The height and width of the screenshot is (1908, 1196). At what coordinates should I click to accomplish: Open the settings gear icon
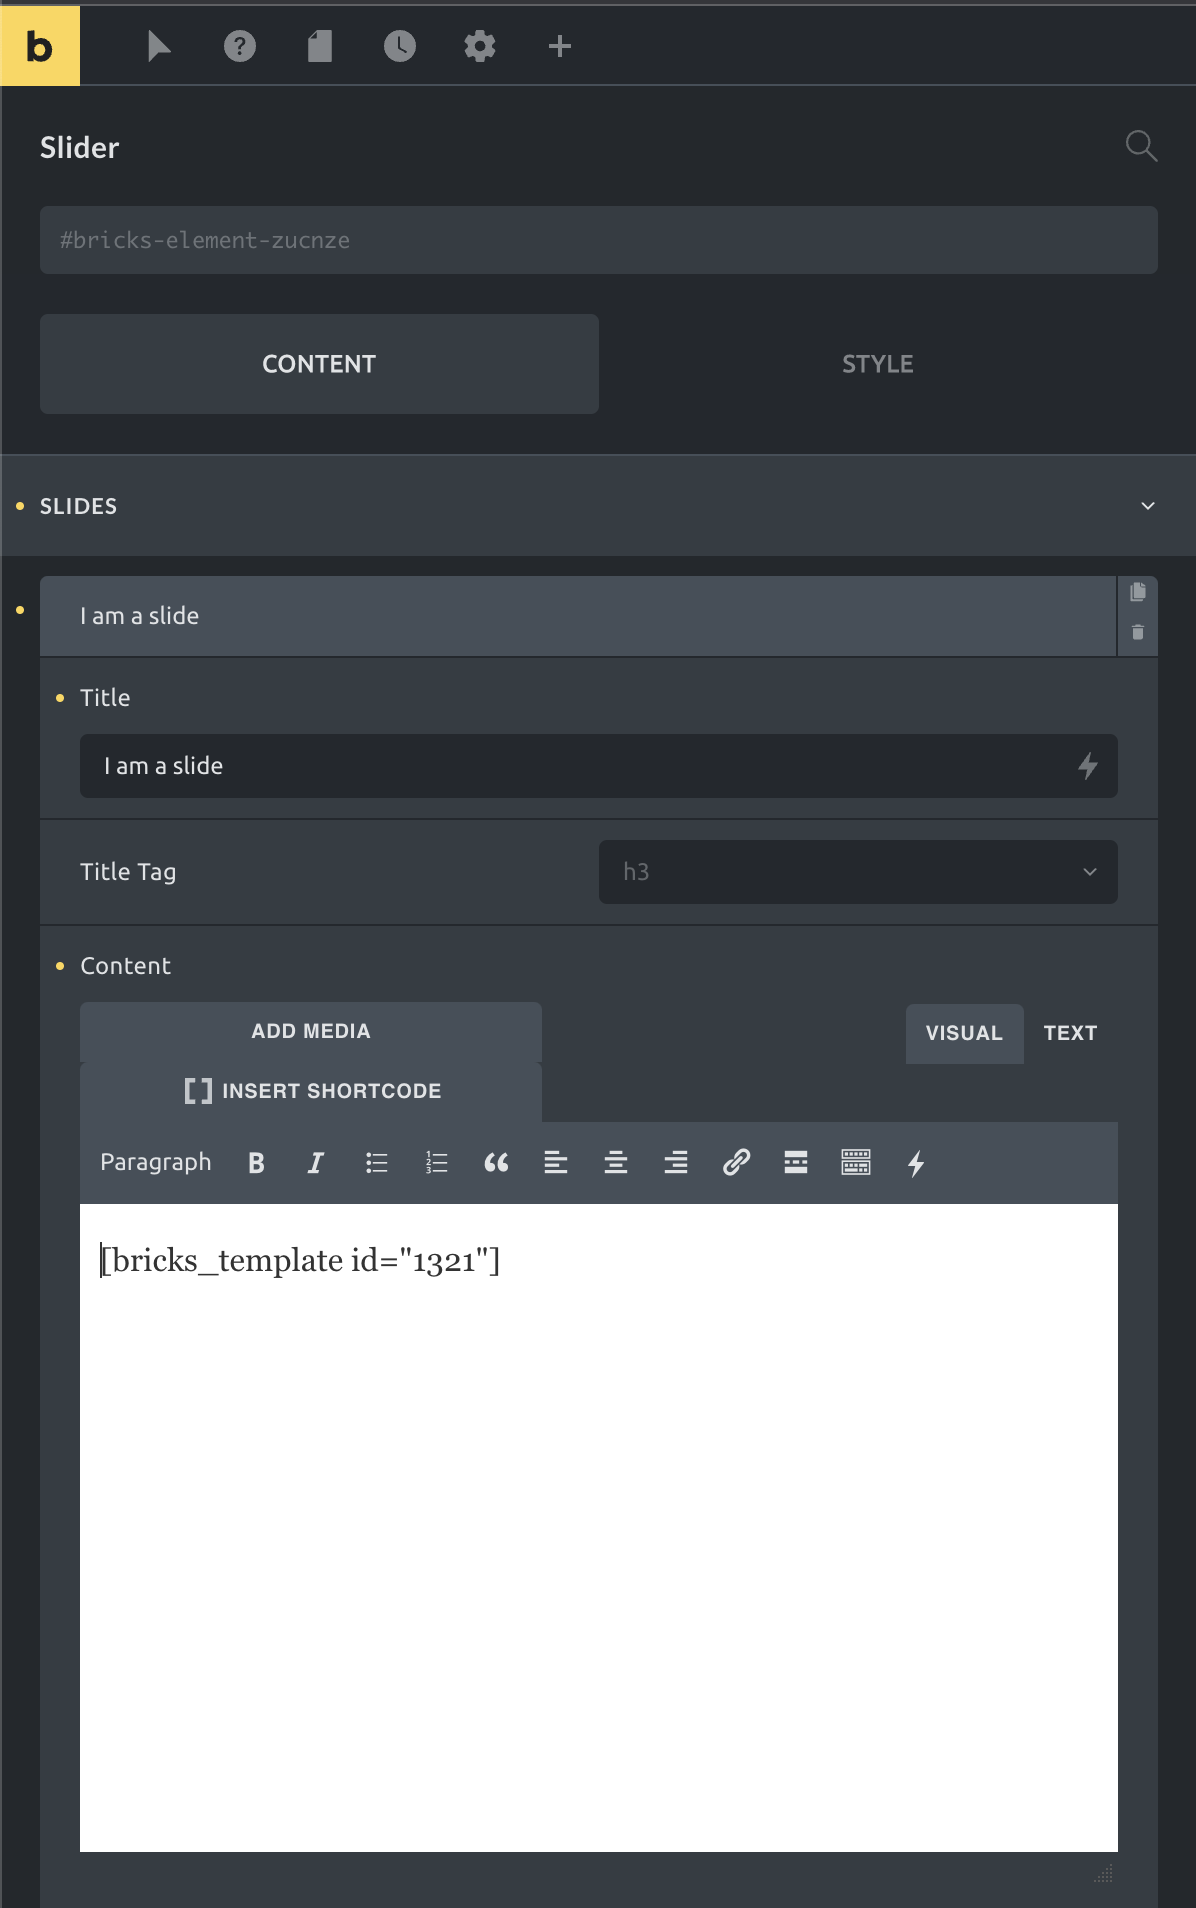click(480, 46)
